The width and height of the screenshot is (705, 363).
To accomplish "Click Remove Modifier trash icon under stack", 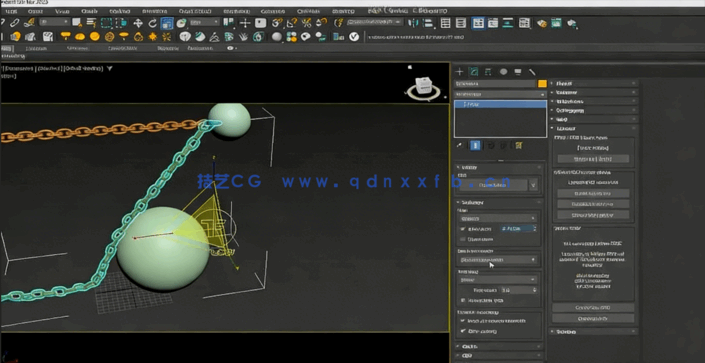I will [x=504, y=145].
